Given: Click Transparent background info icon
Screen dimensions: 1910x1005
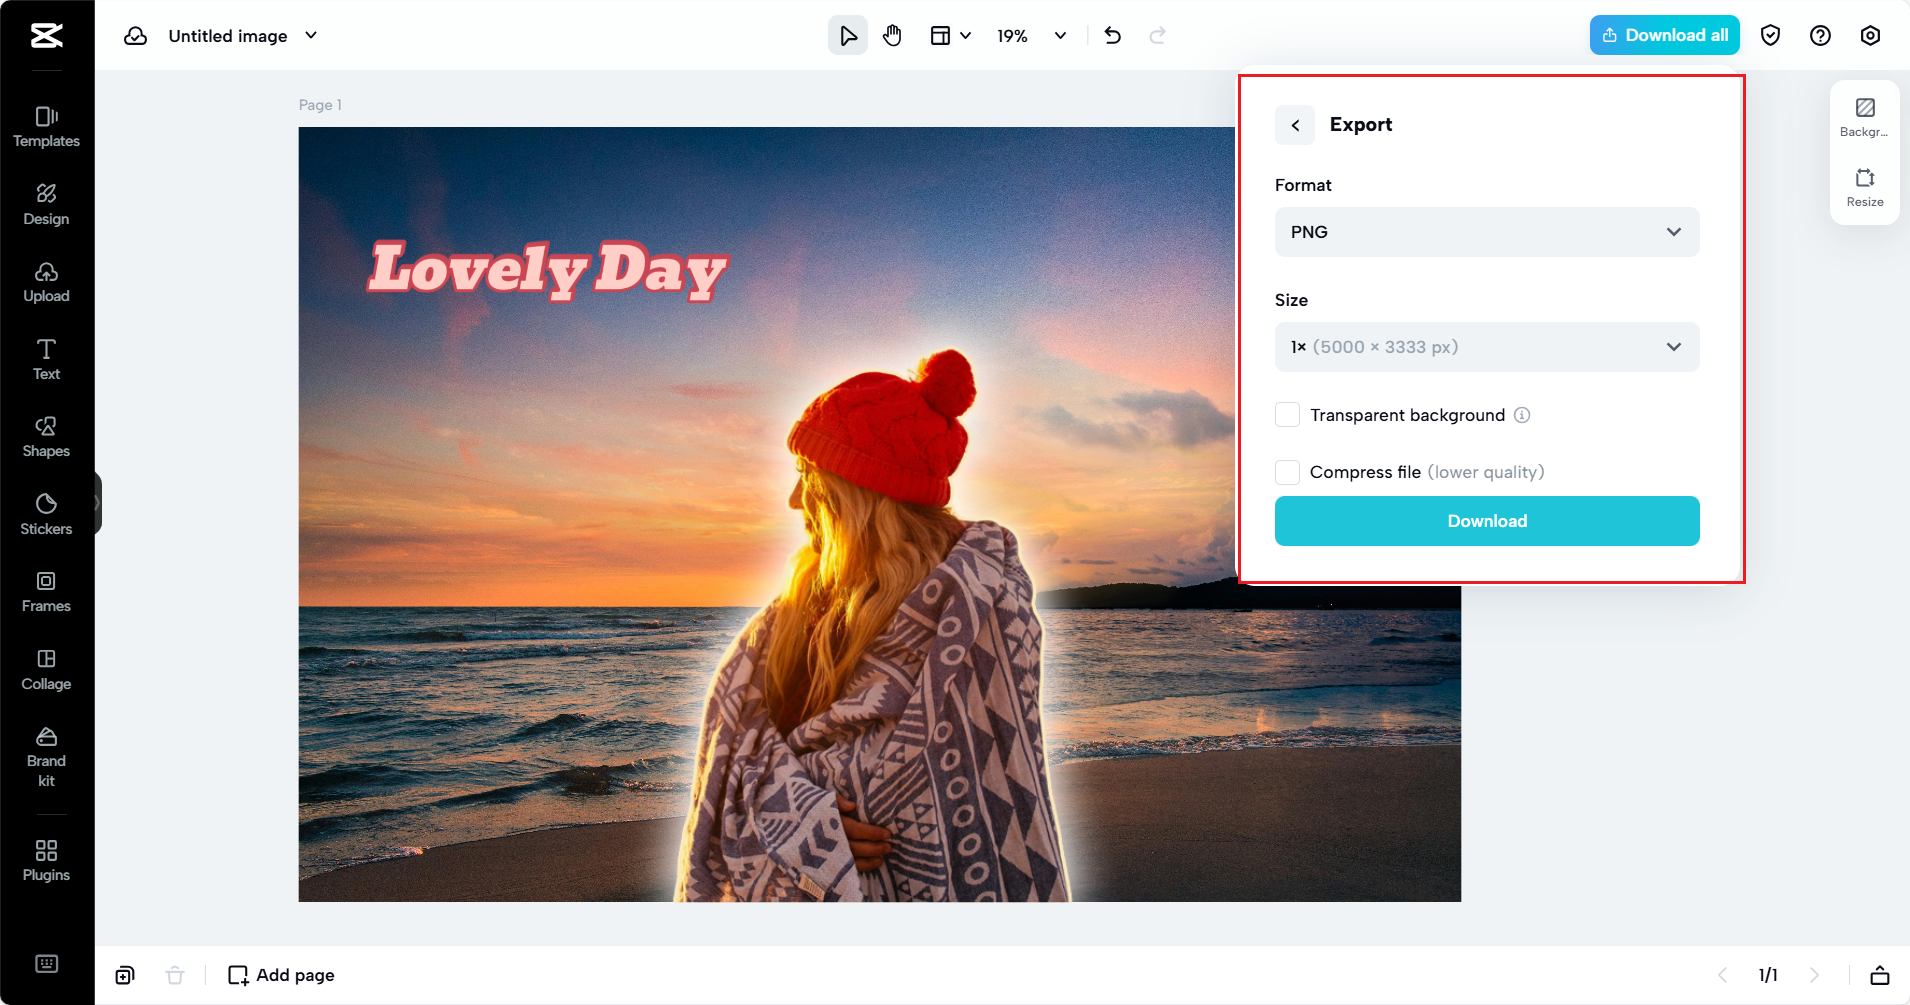Looking at the screenshot, I should coord(1522,415).
